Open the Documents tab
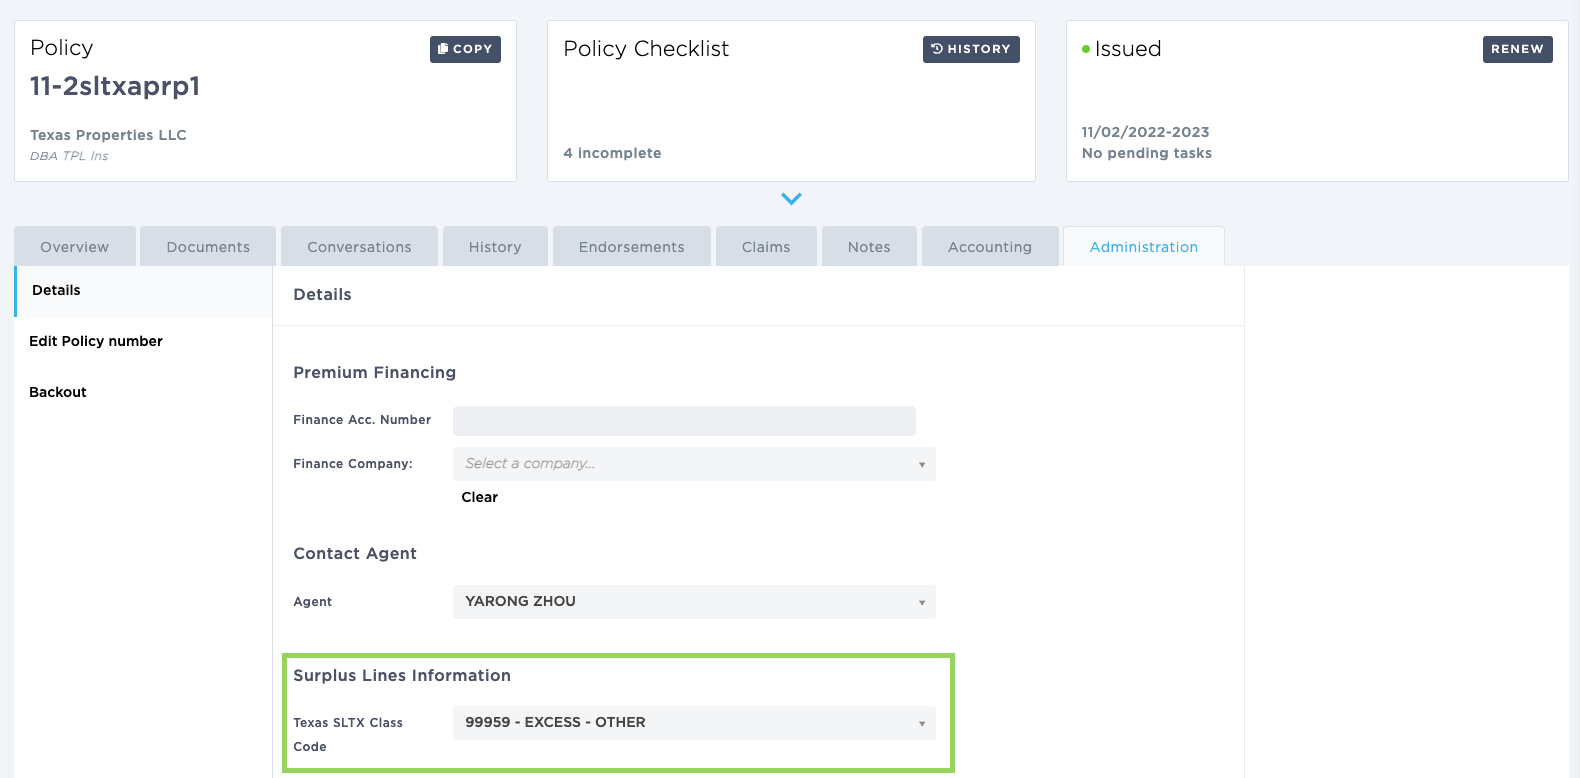Screen dimensions: 1580x778 [208, 247]
